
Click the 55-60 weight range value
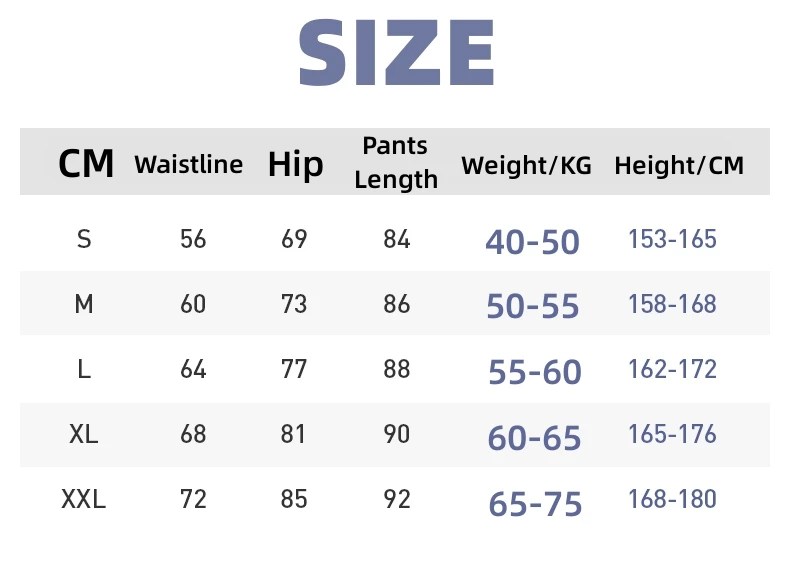534,371
